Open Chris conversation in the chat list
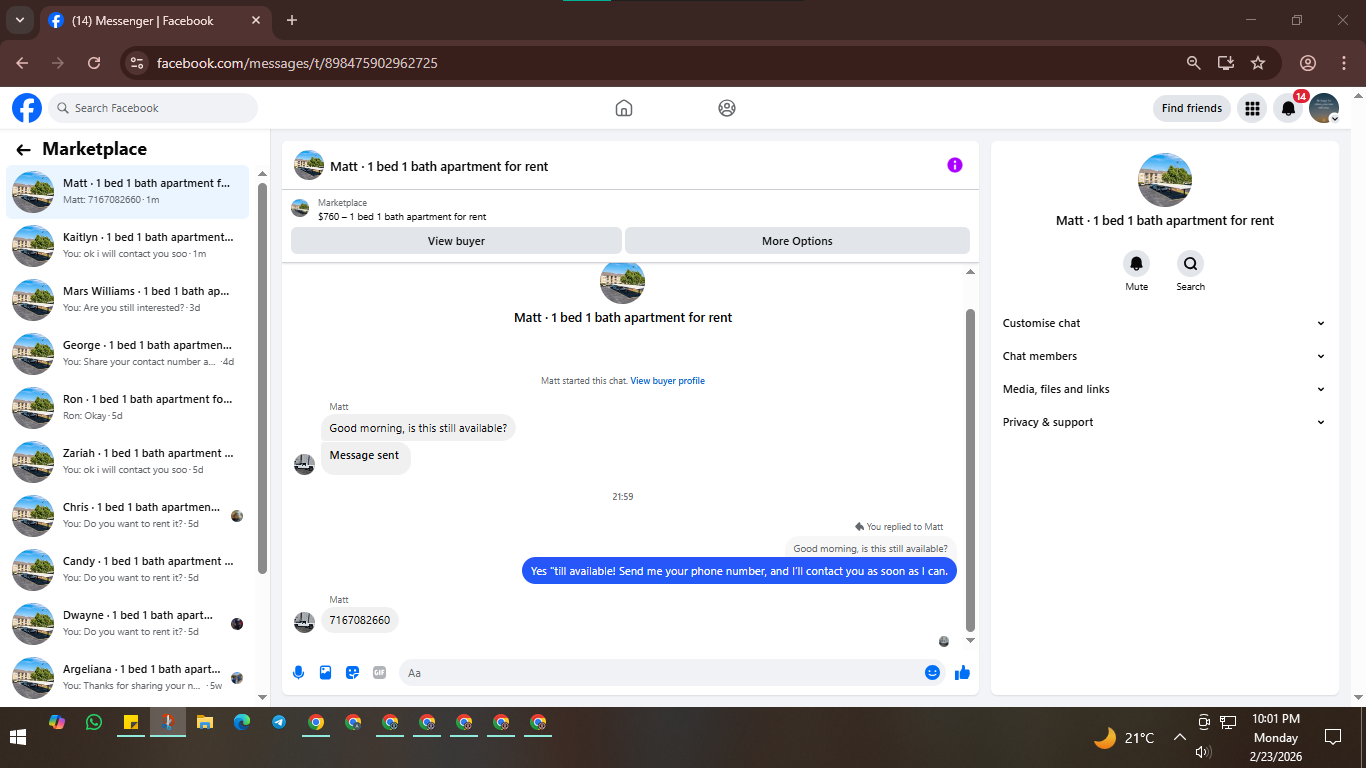 [128, 515]
